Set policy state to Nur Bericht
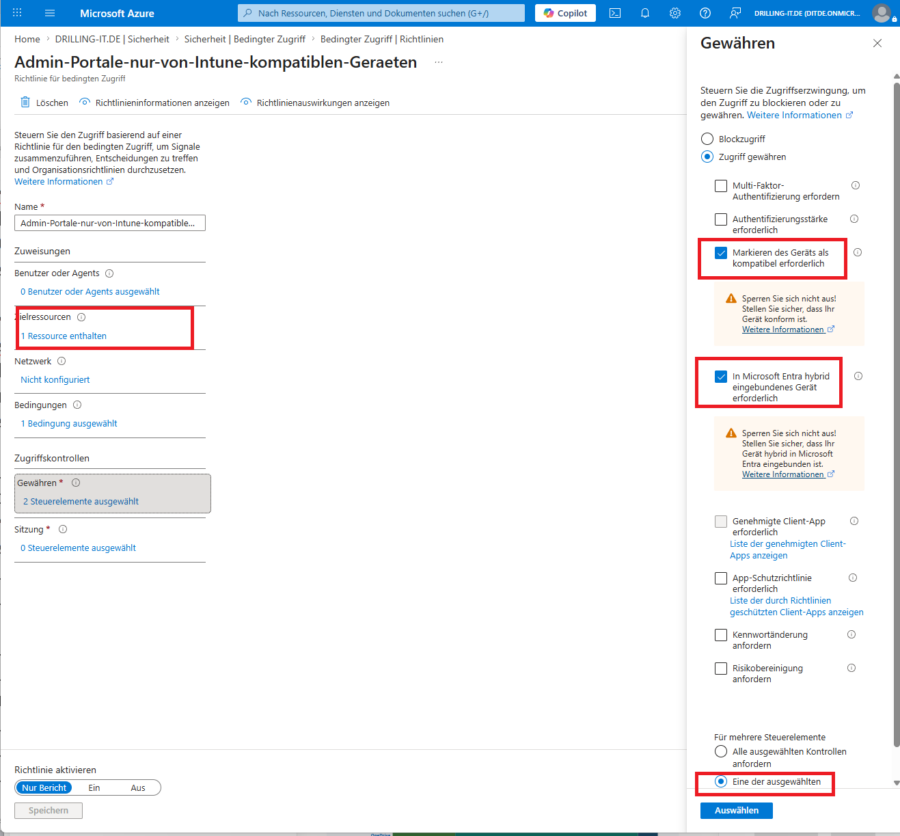Screen dimensions: 900x836 point(44,788)
